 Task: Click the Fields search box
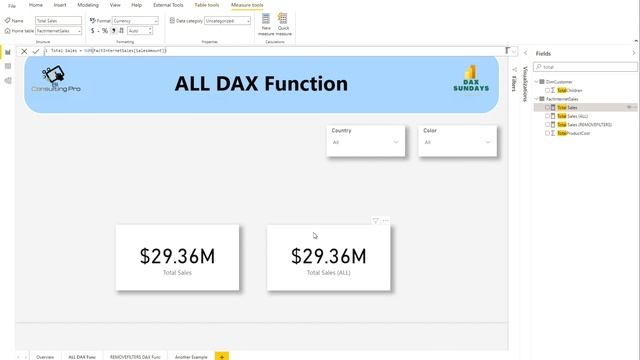tap(586, 67)
